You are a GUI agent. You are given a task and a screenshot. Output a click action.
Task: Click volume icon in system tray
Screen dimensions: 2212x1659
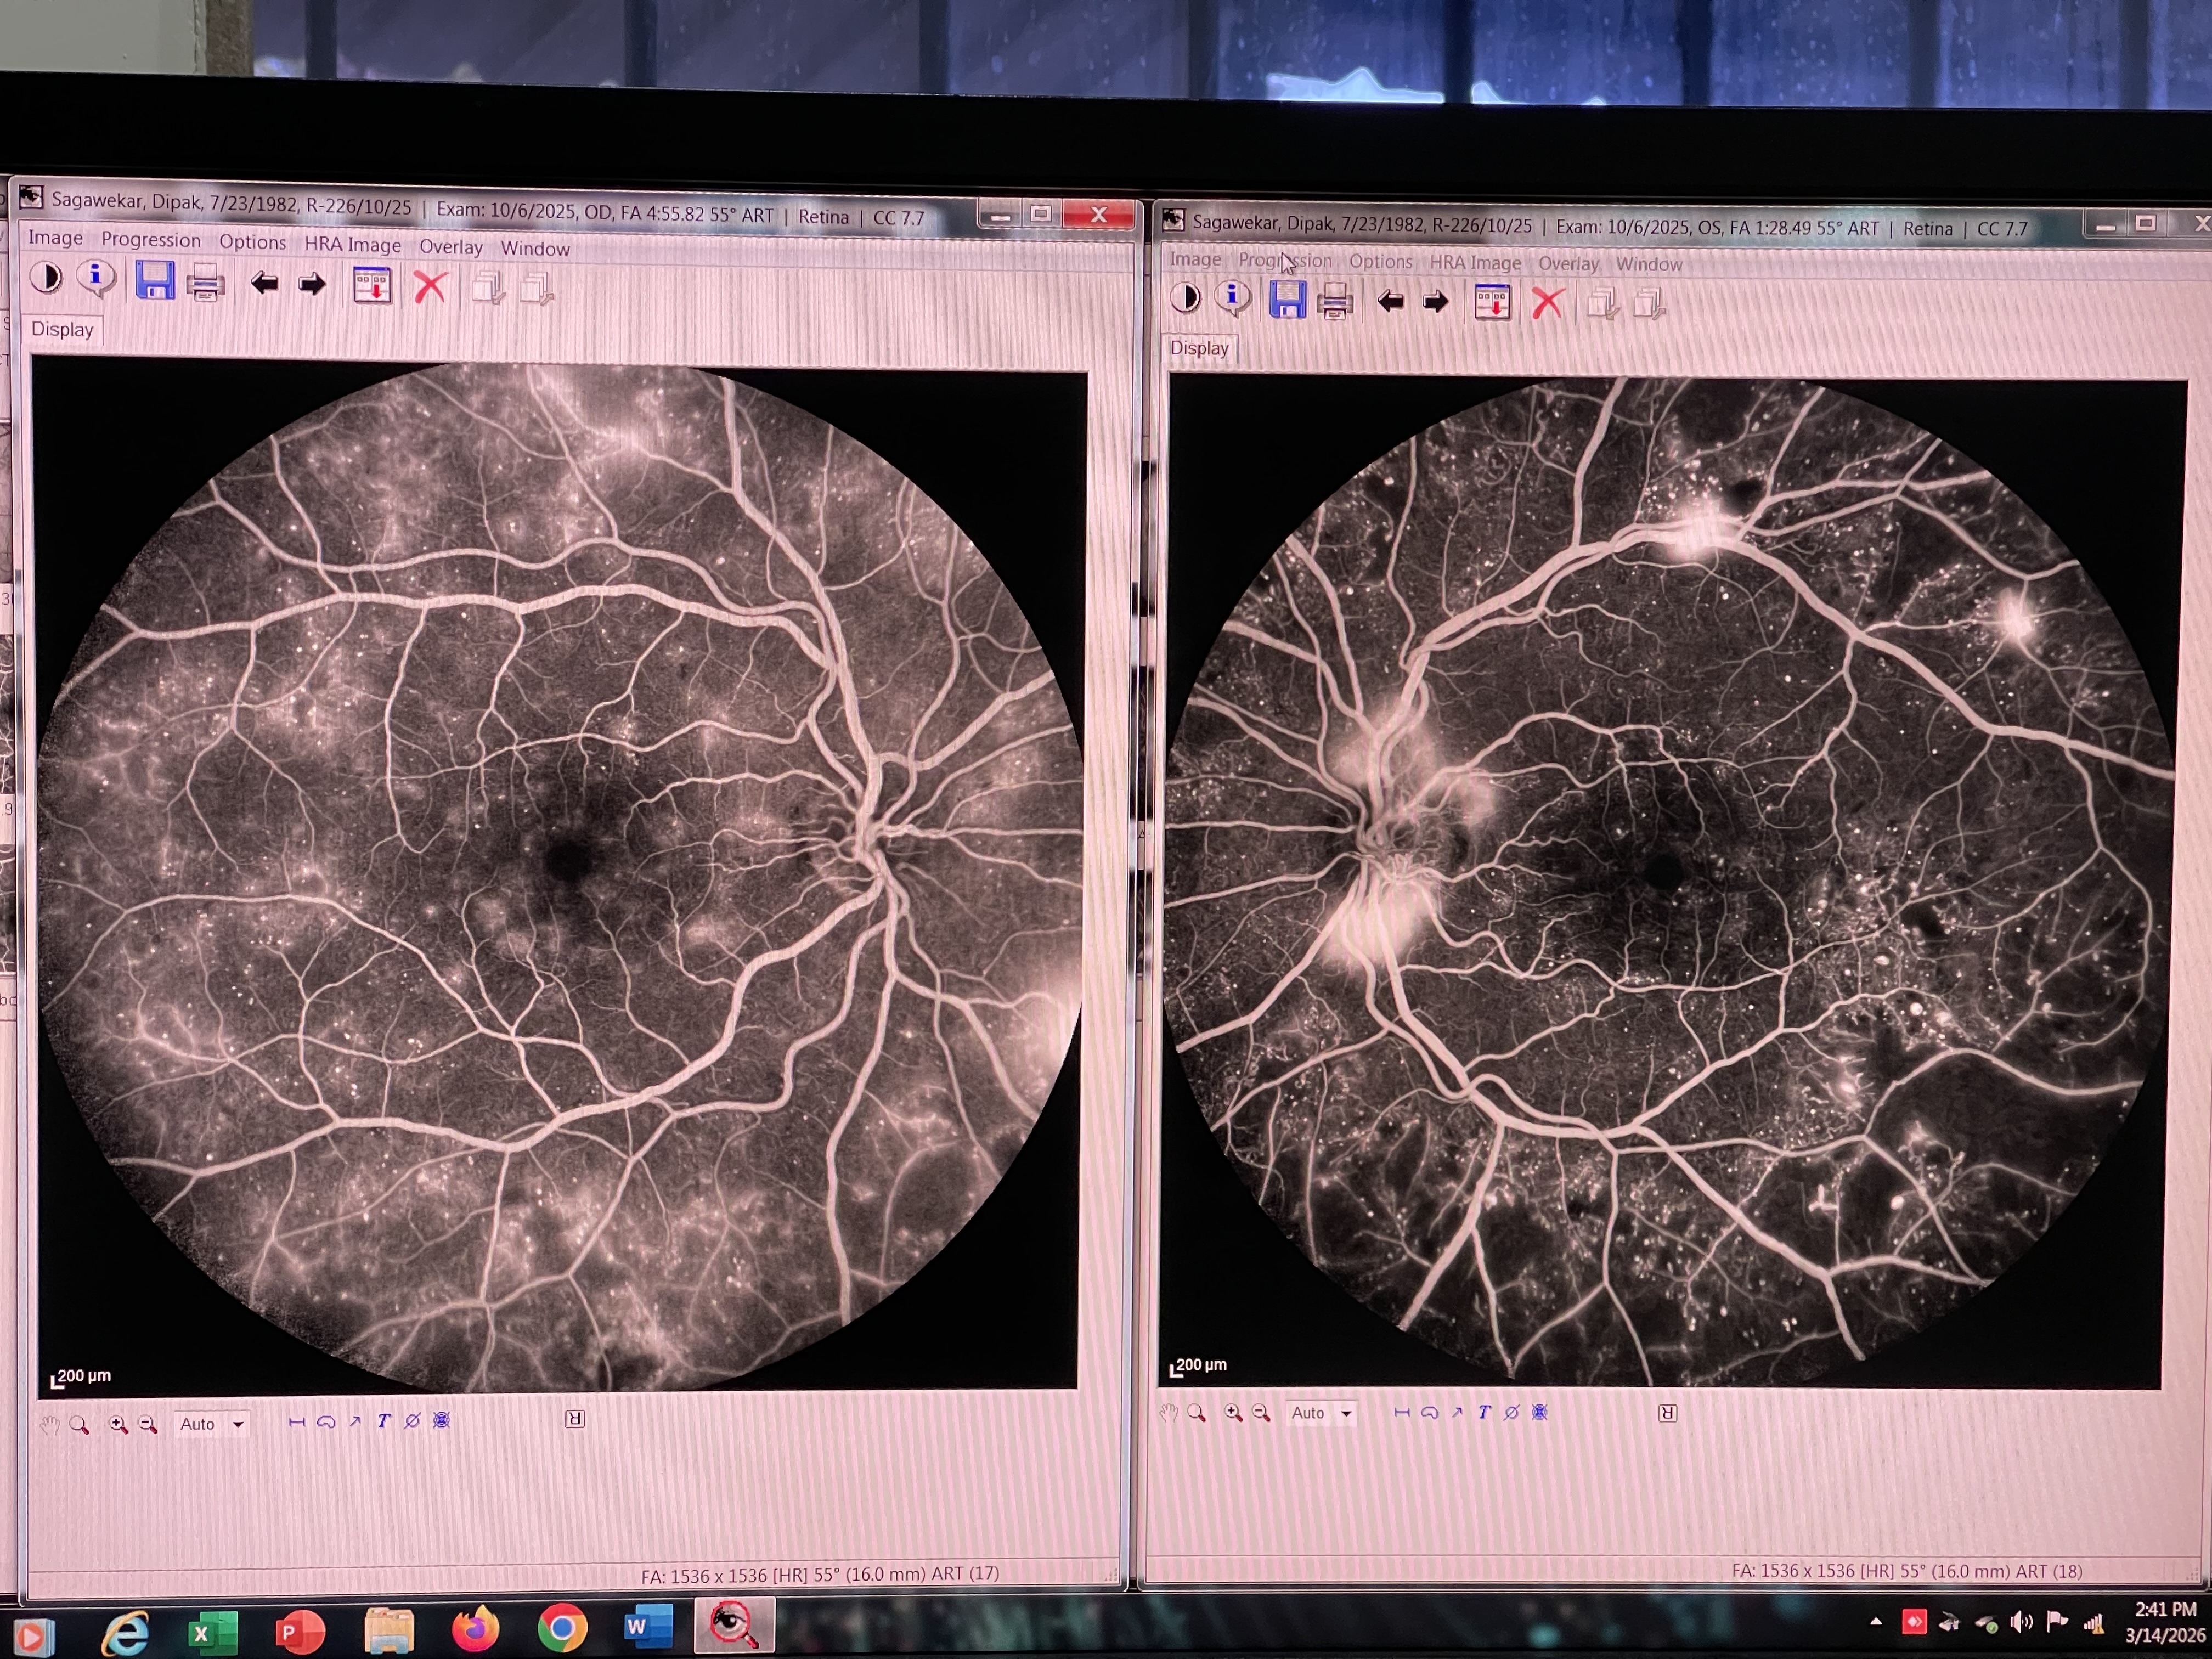(x=2021, y=1621)
